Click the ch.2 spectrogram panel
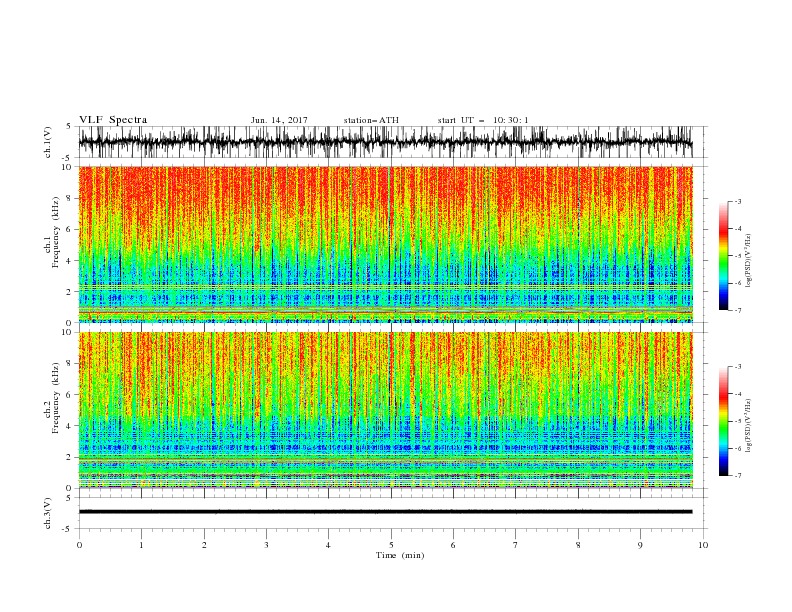 click(x=386, y=410)
